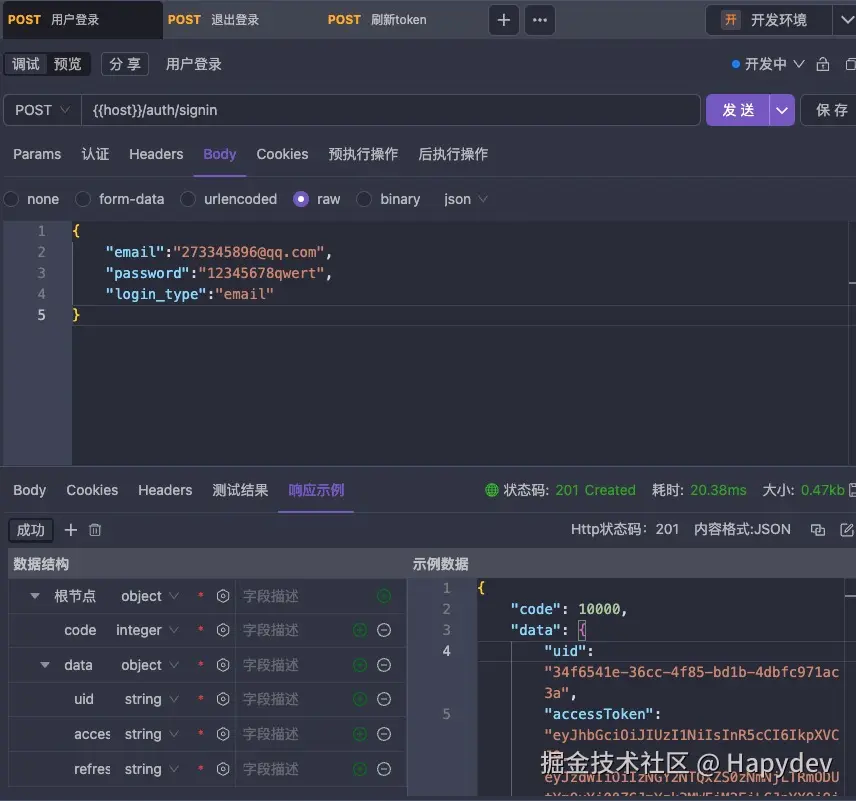Add a new response example with plus

pos(70,530)
